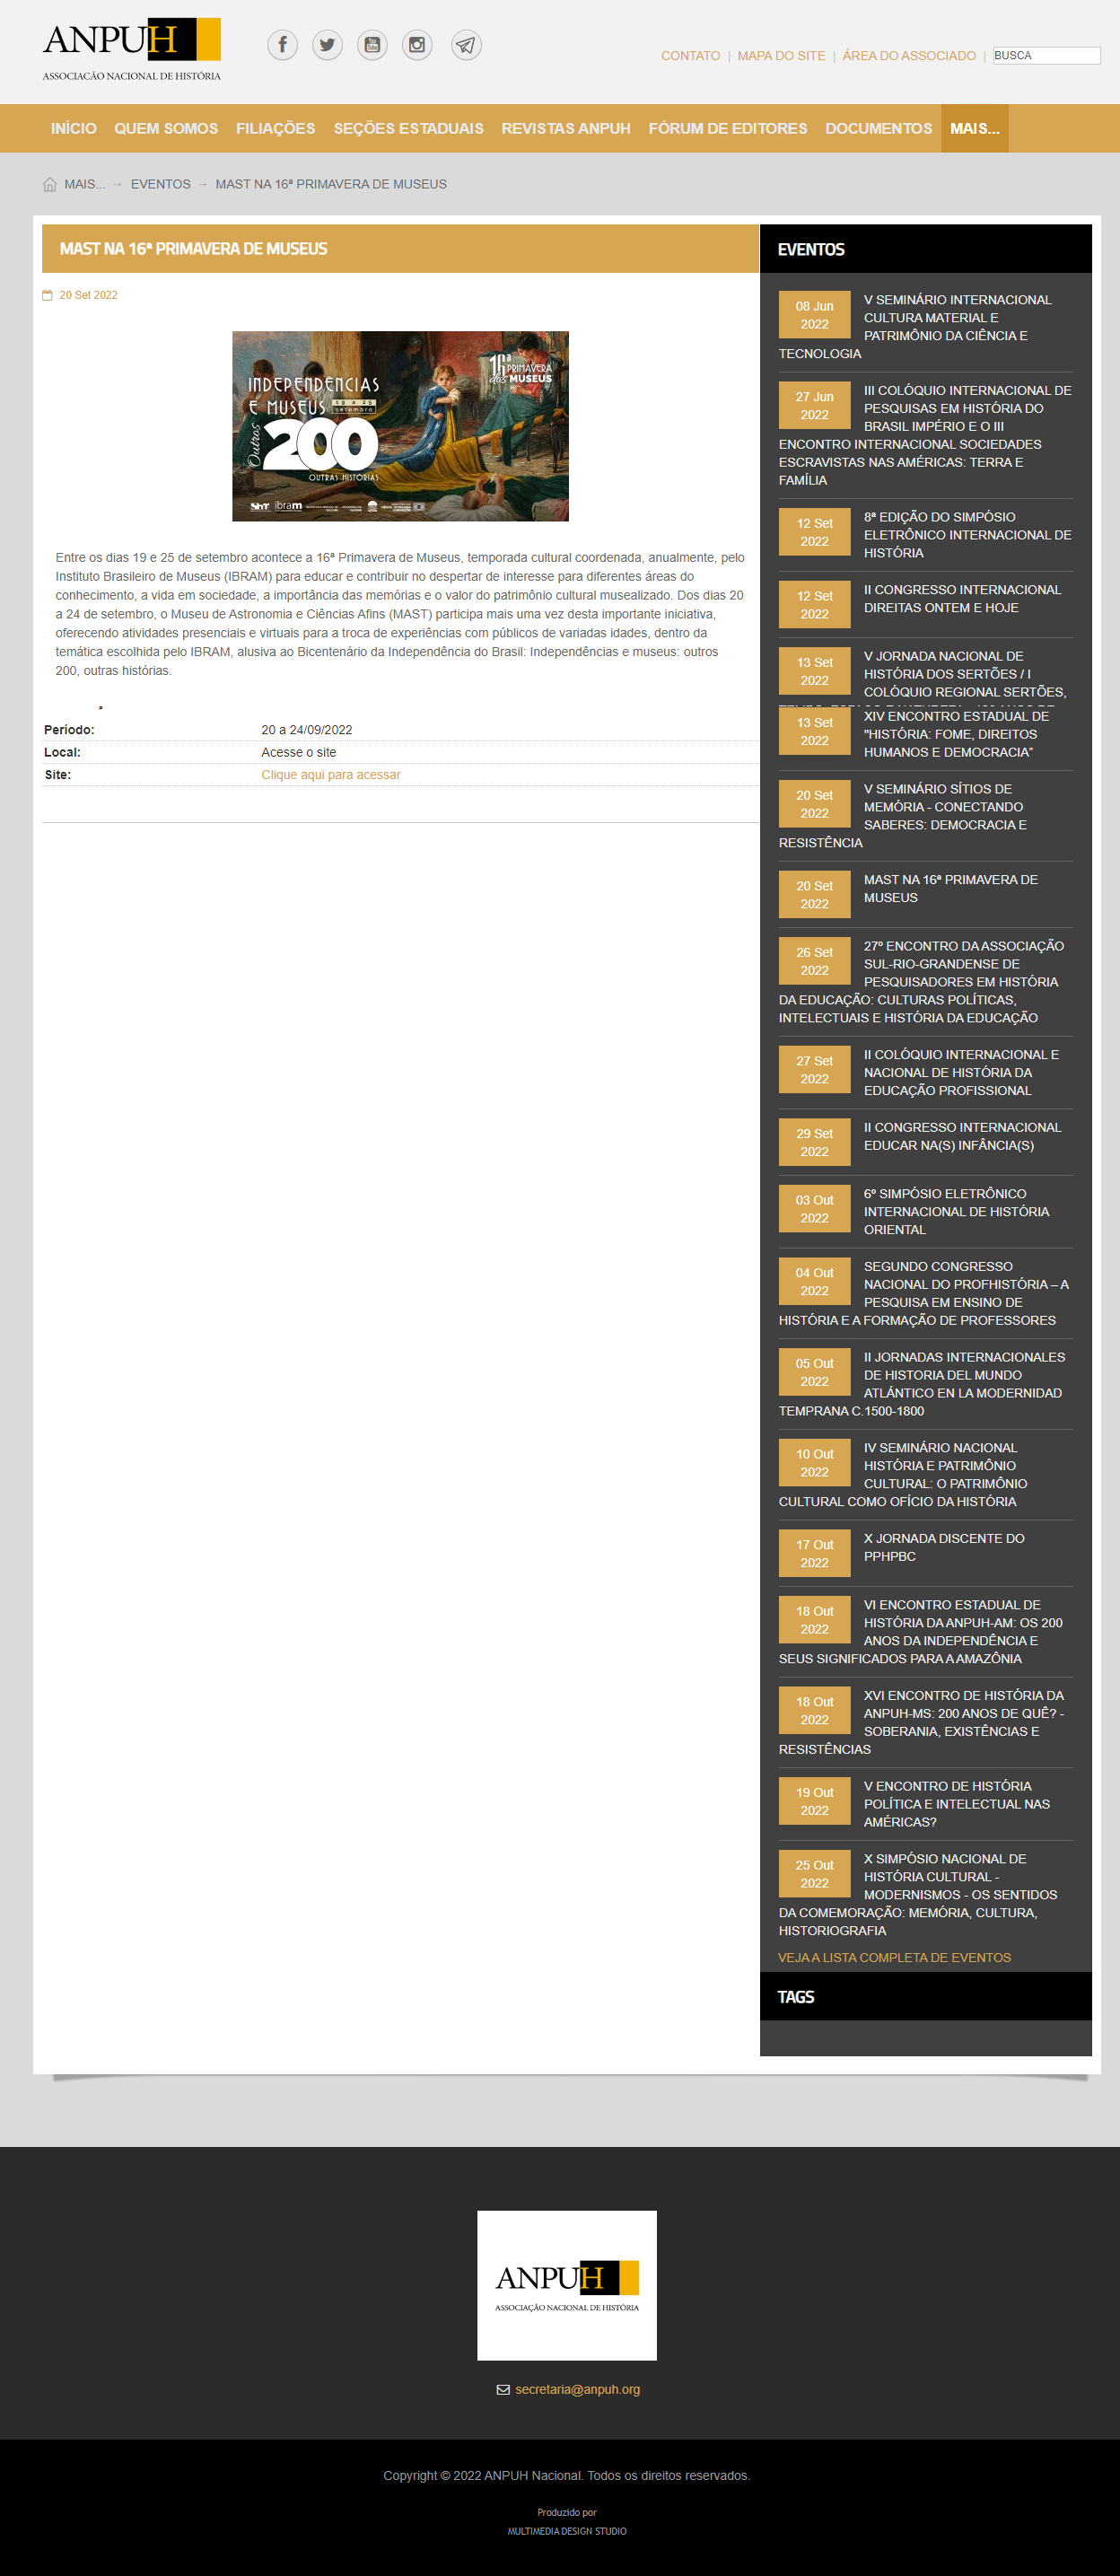1120x2576 pixels.
Task: Click the ANPUH logo in header
Action: 131,49
